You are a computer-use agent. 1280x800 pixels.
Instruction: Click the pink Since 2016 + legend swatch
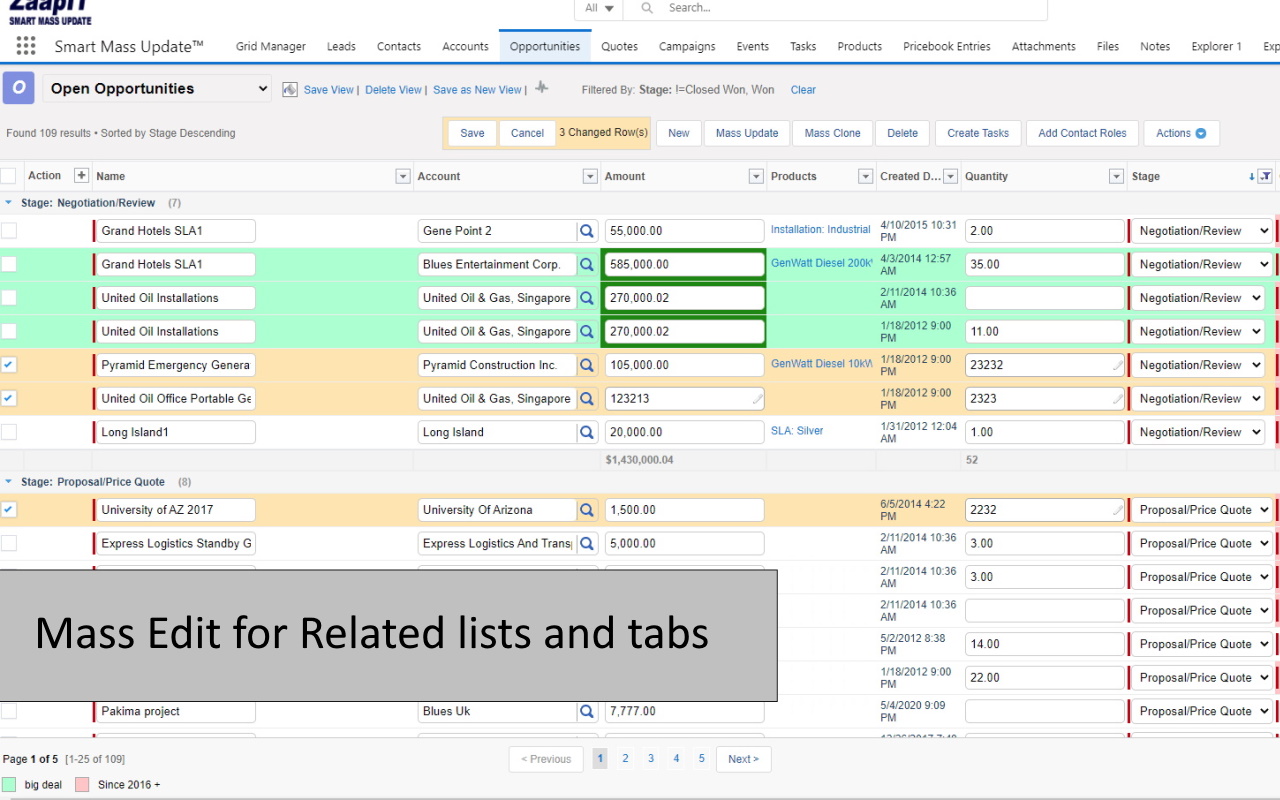[x=82, y=785]
